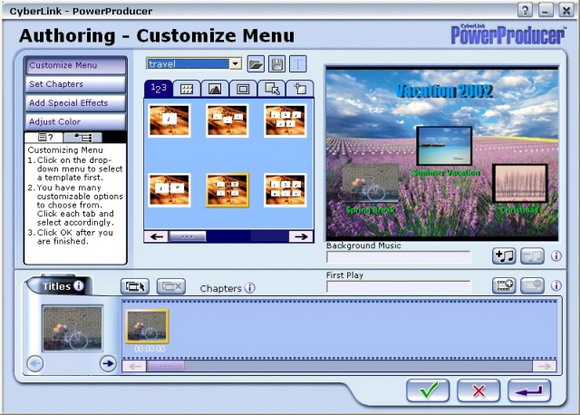Go to the next title
The height and width of the screenshot is (415, 580).
click(x=108, y=364)
